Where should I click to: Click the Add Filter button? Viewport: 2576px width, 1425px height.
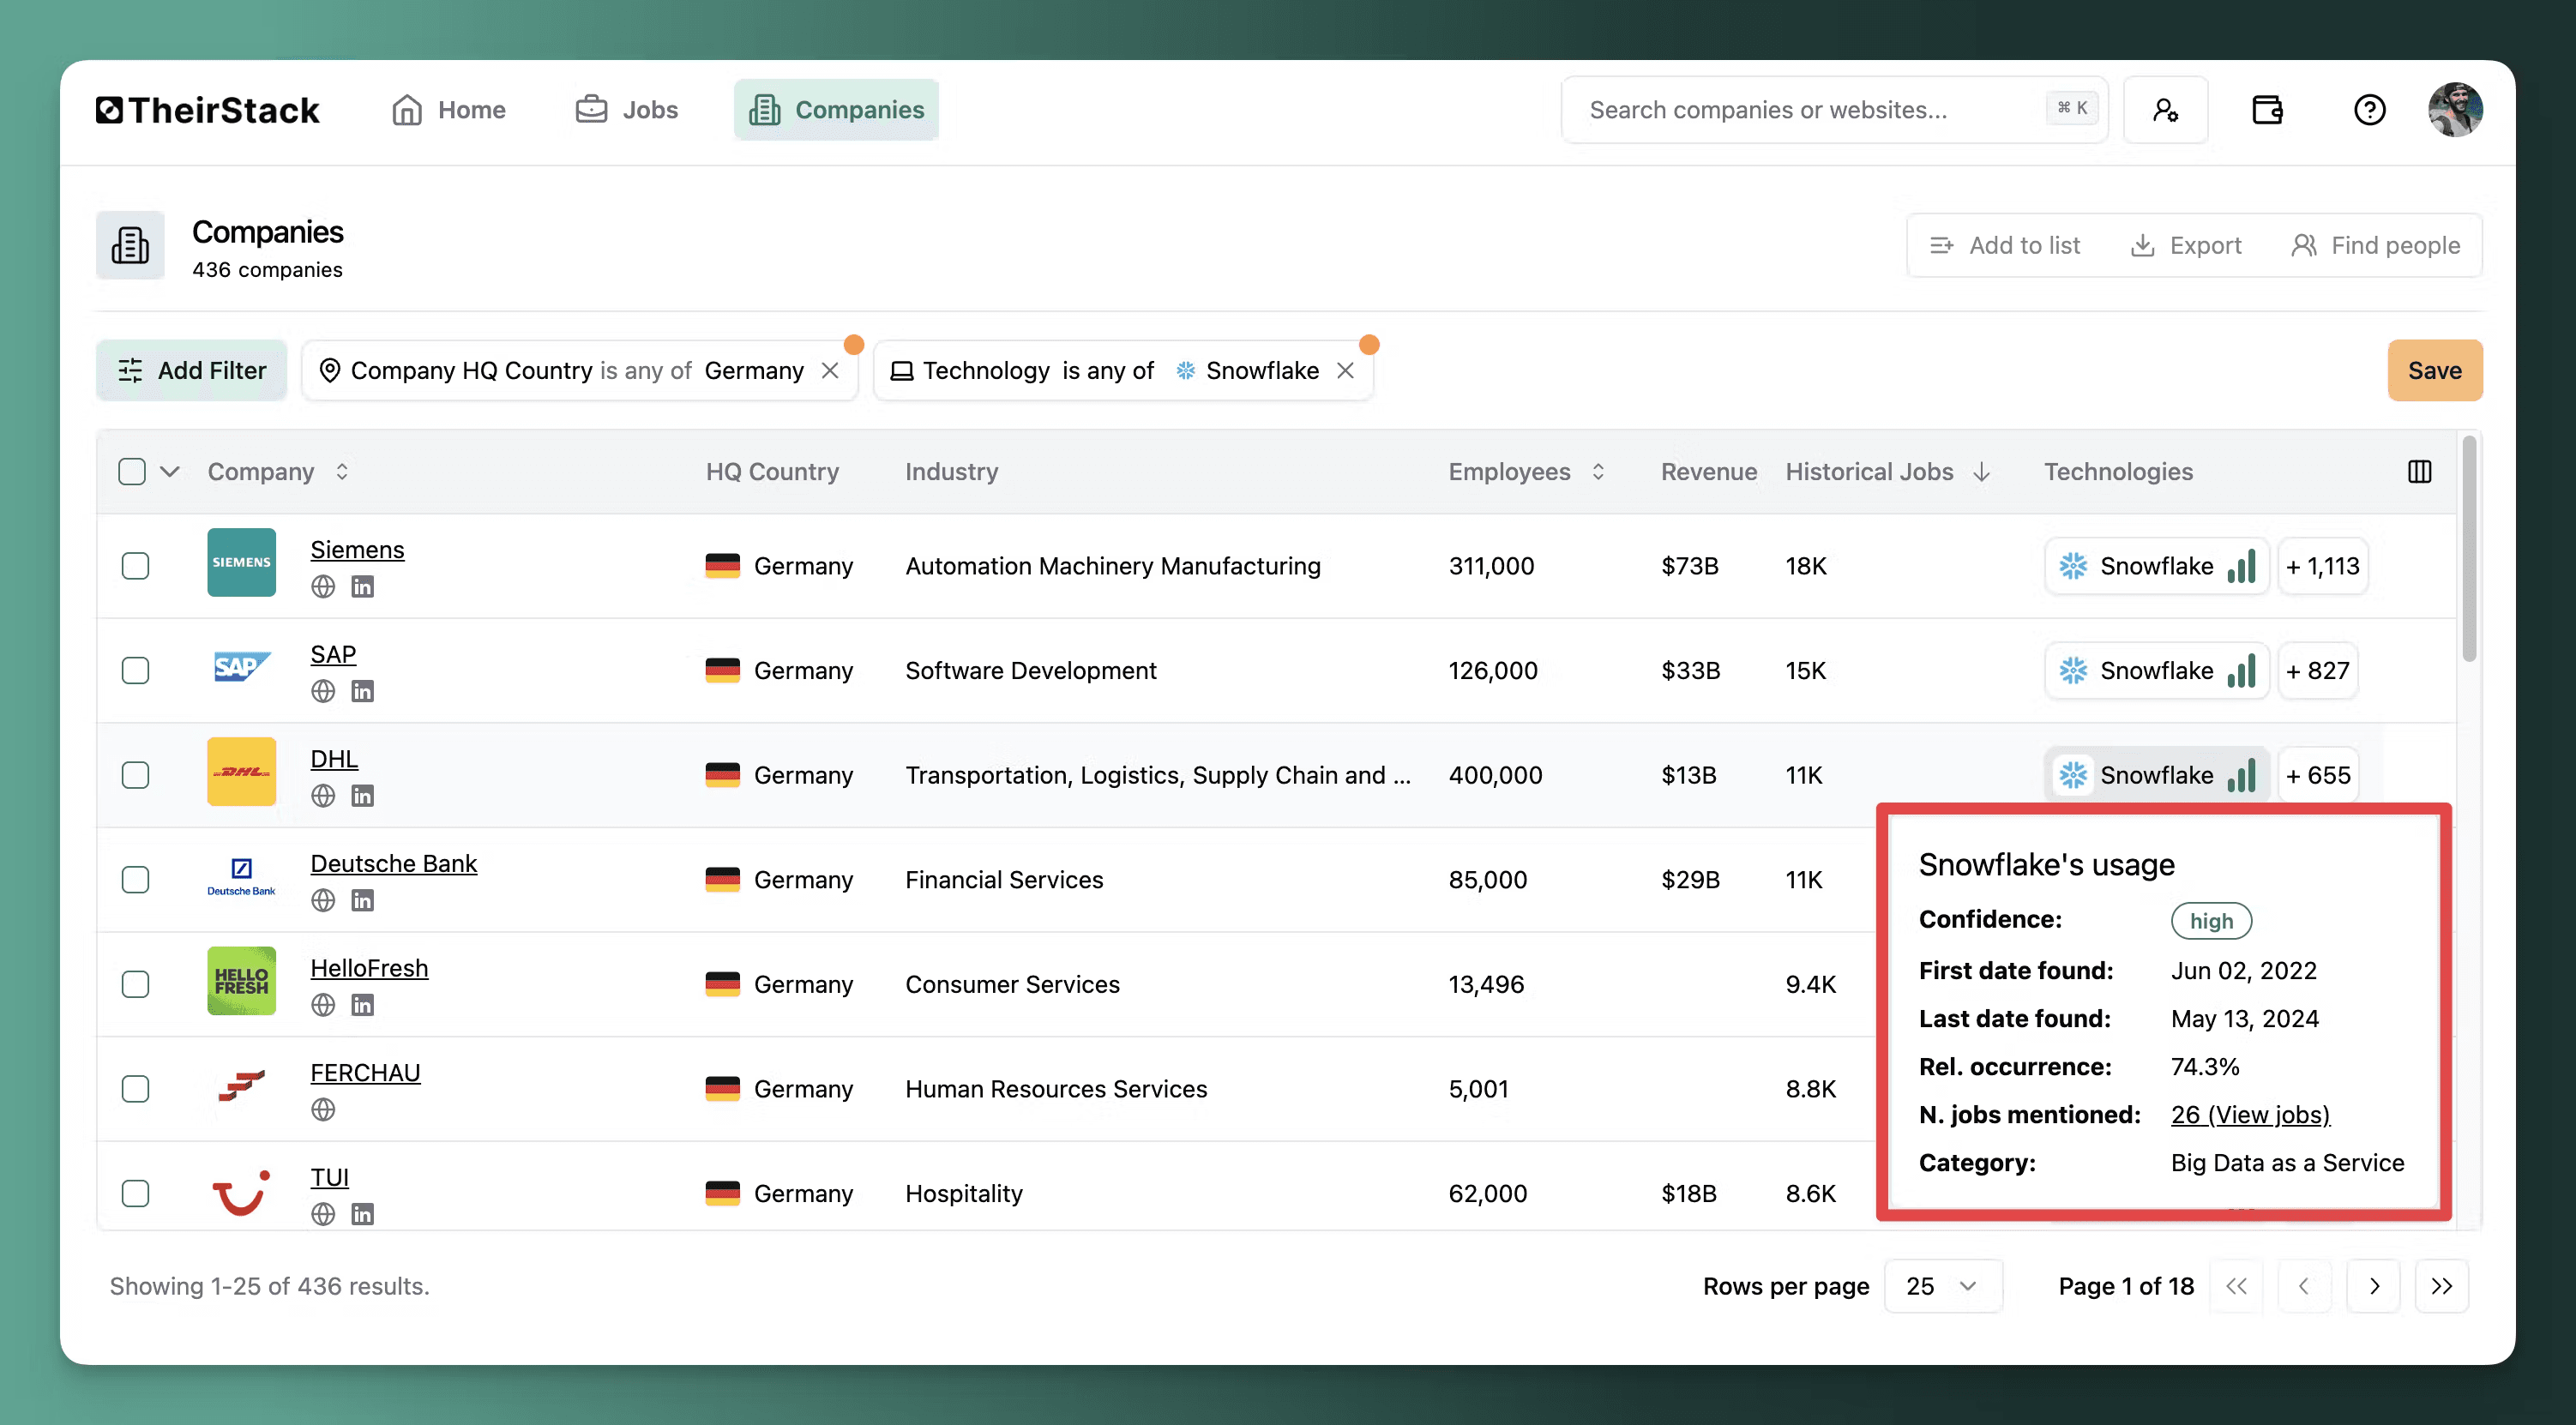[191, 371]
